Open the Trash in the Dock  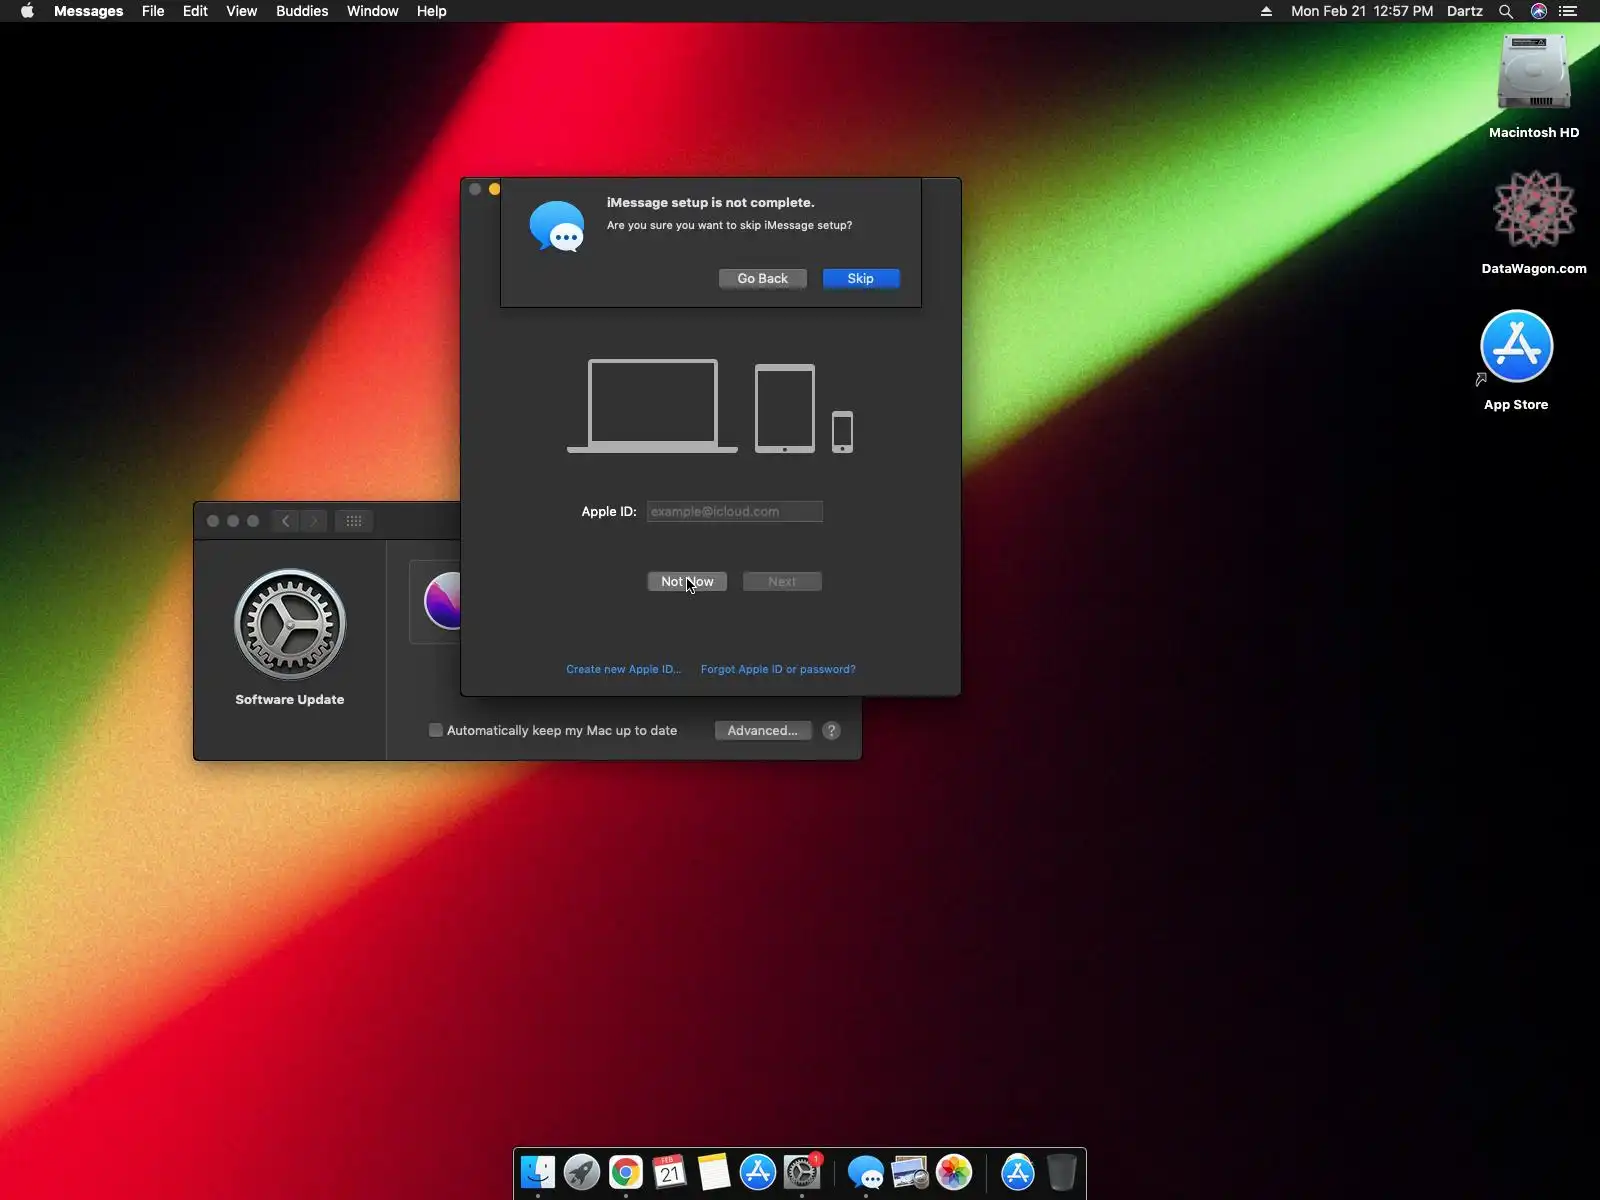click(x=1062, y=1172)
